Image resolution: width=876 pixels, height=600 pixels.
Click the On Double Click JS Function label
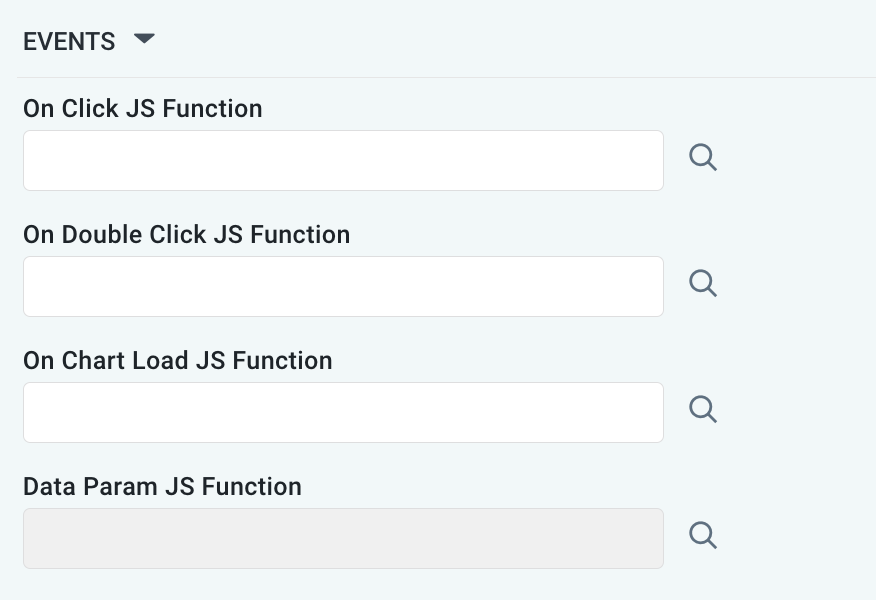pyautogui.click(x=186, y=235)
